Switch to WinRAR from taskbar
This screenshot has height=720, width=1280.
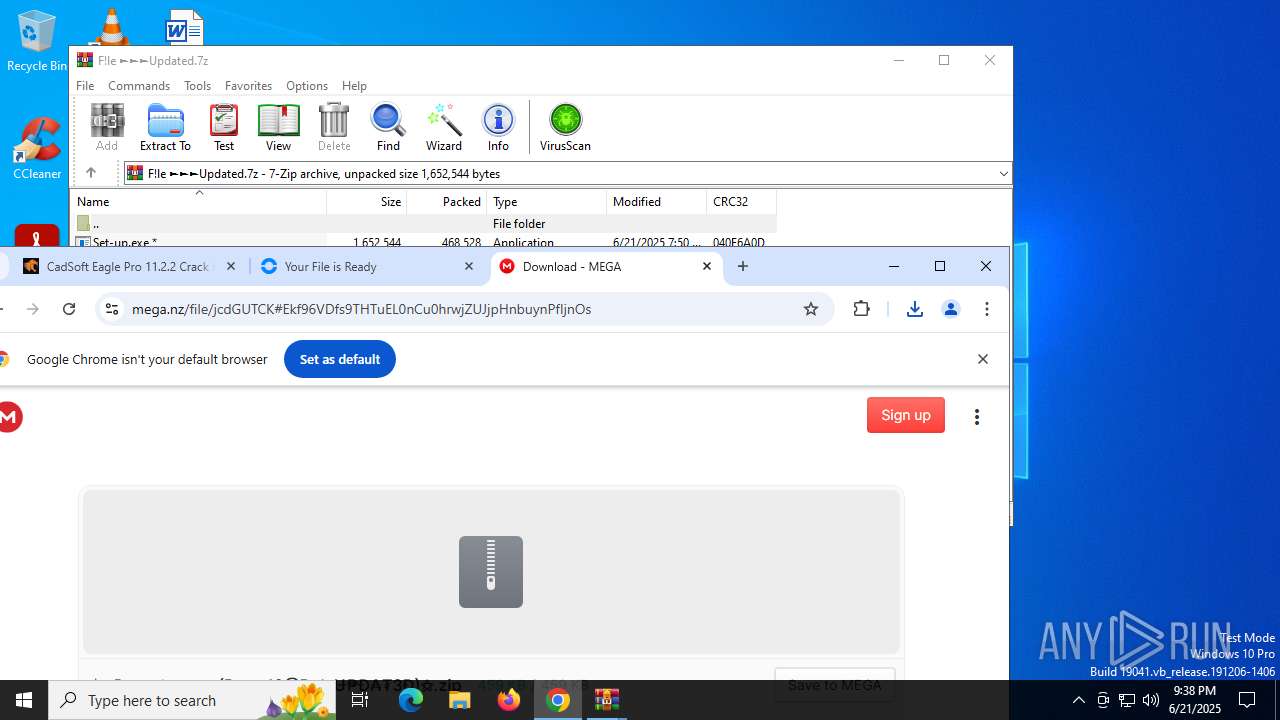[x=607, y=700]
